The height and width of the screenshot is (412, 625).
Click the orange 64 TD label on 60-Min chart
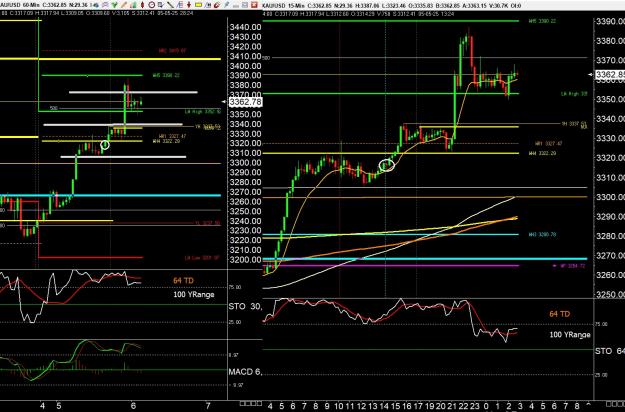point(183,281)
